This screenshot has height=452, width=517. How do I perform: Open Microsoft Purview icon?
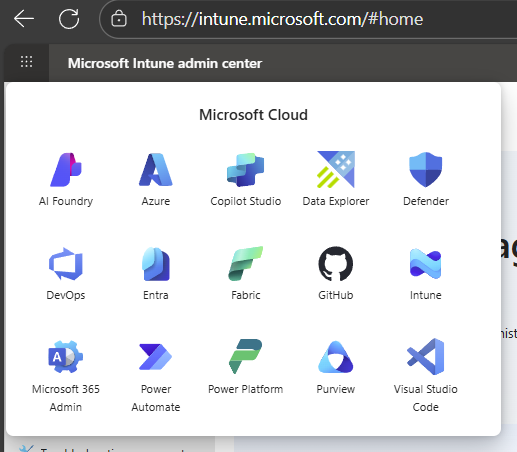coord(336,357)
